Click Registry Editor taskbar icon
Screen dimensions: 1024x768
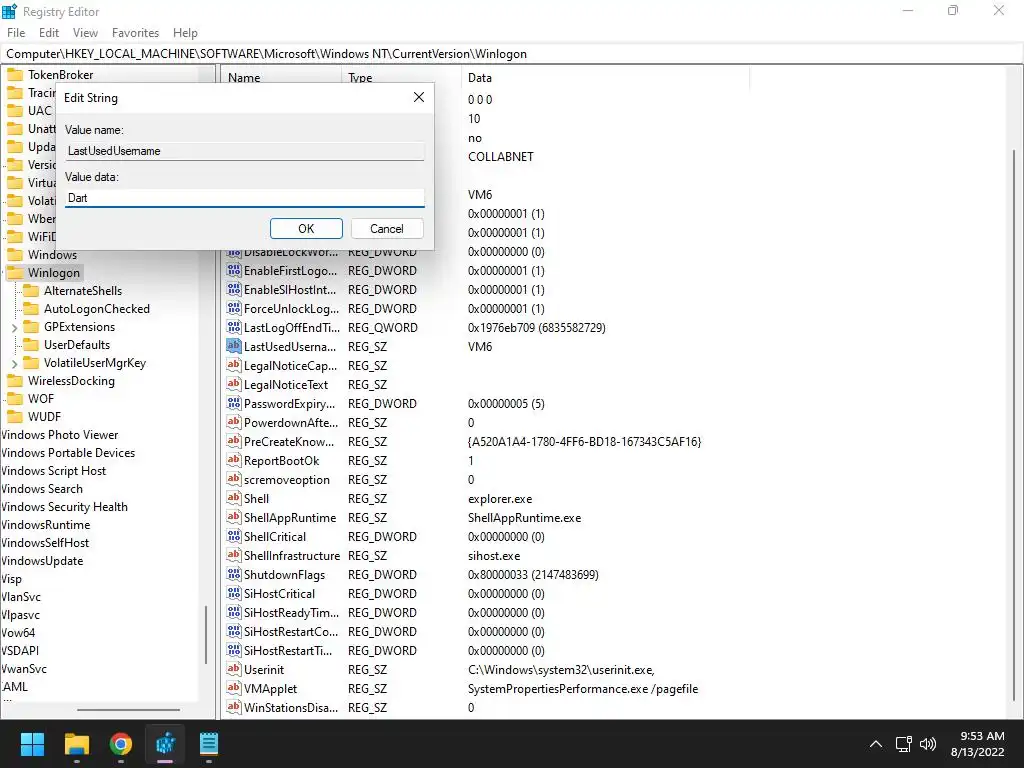165,744
